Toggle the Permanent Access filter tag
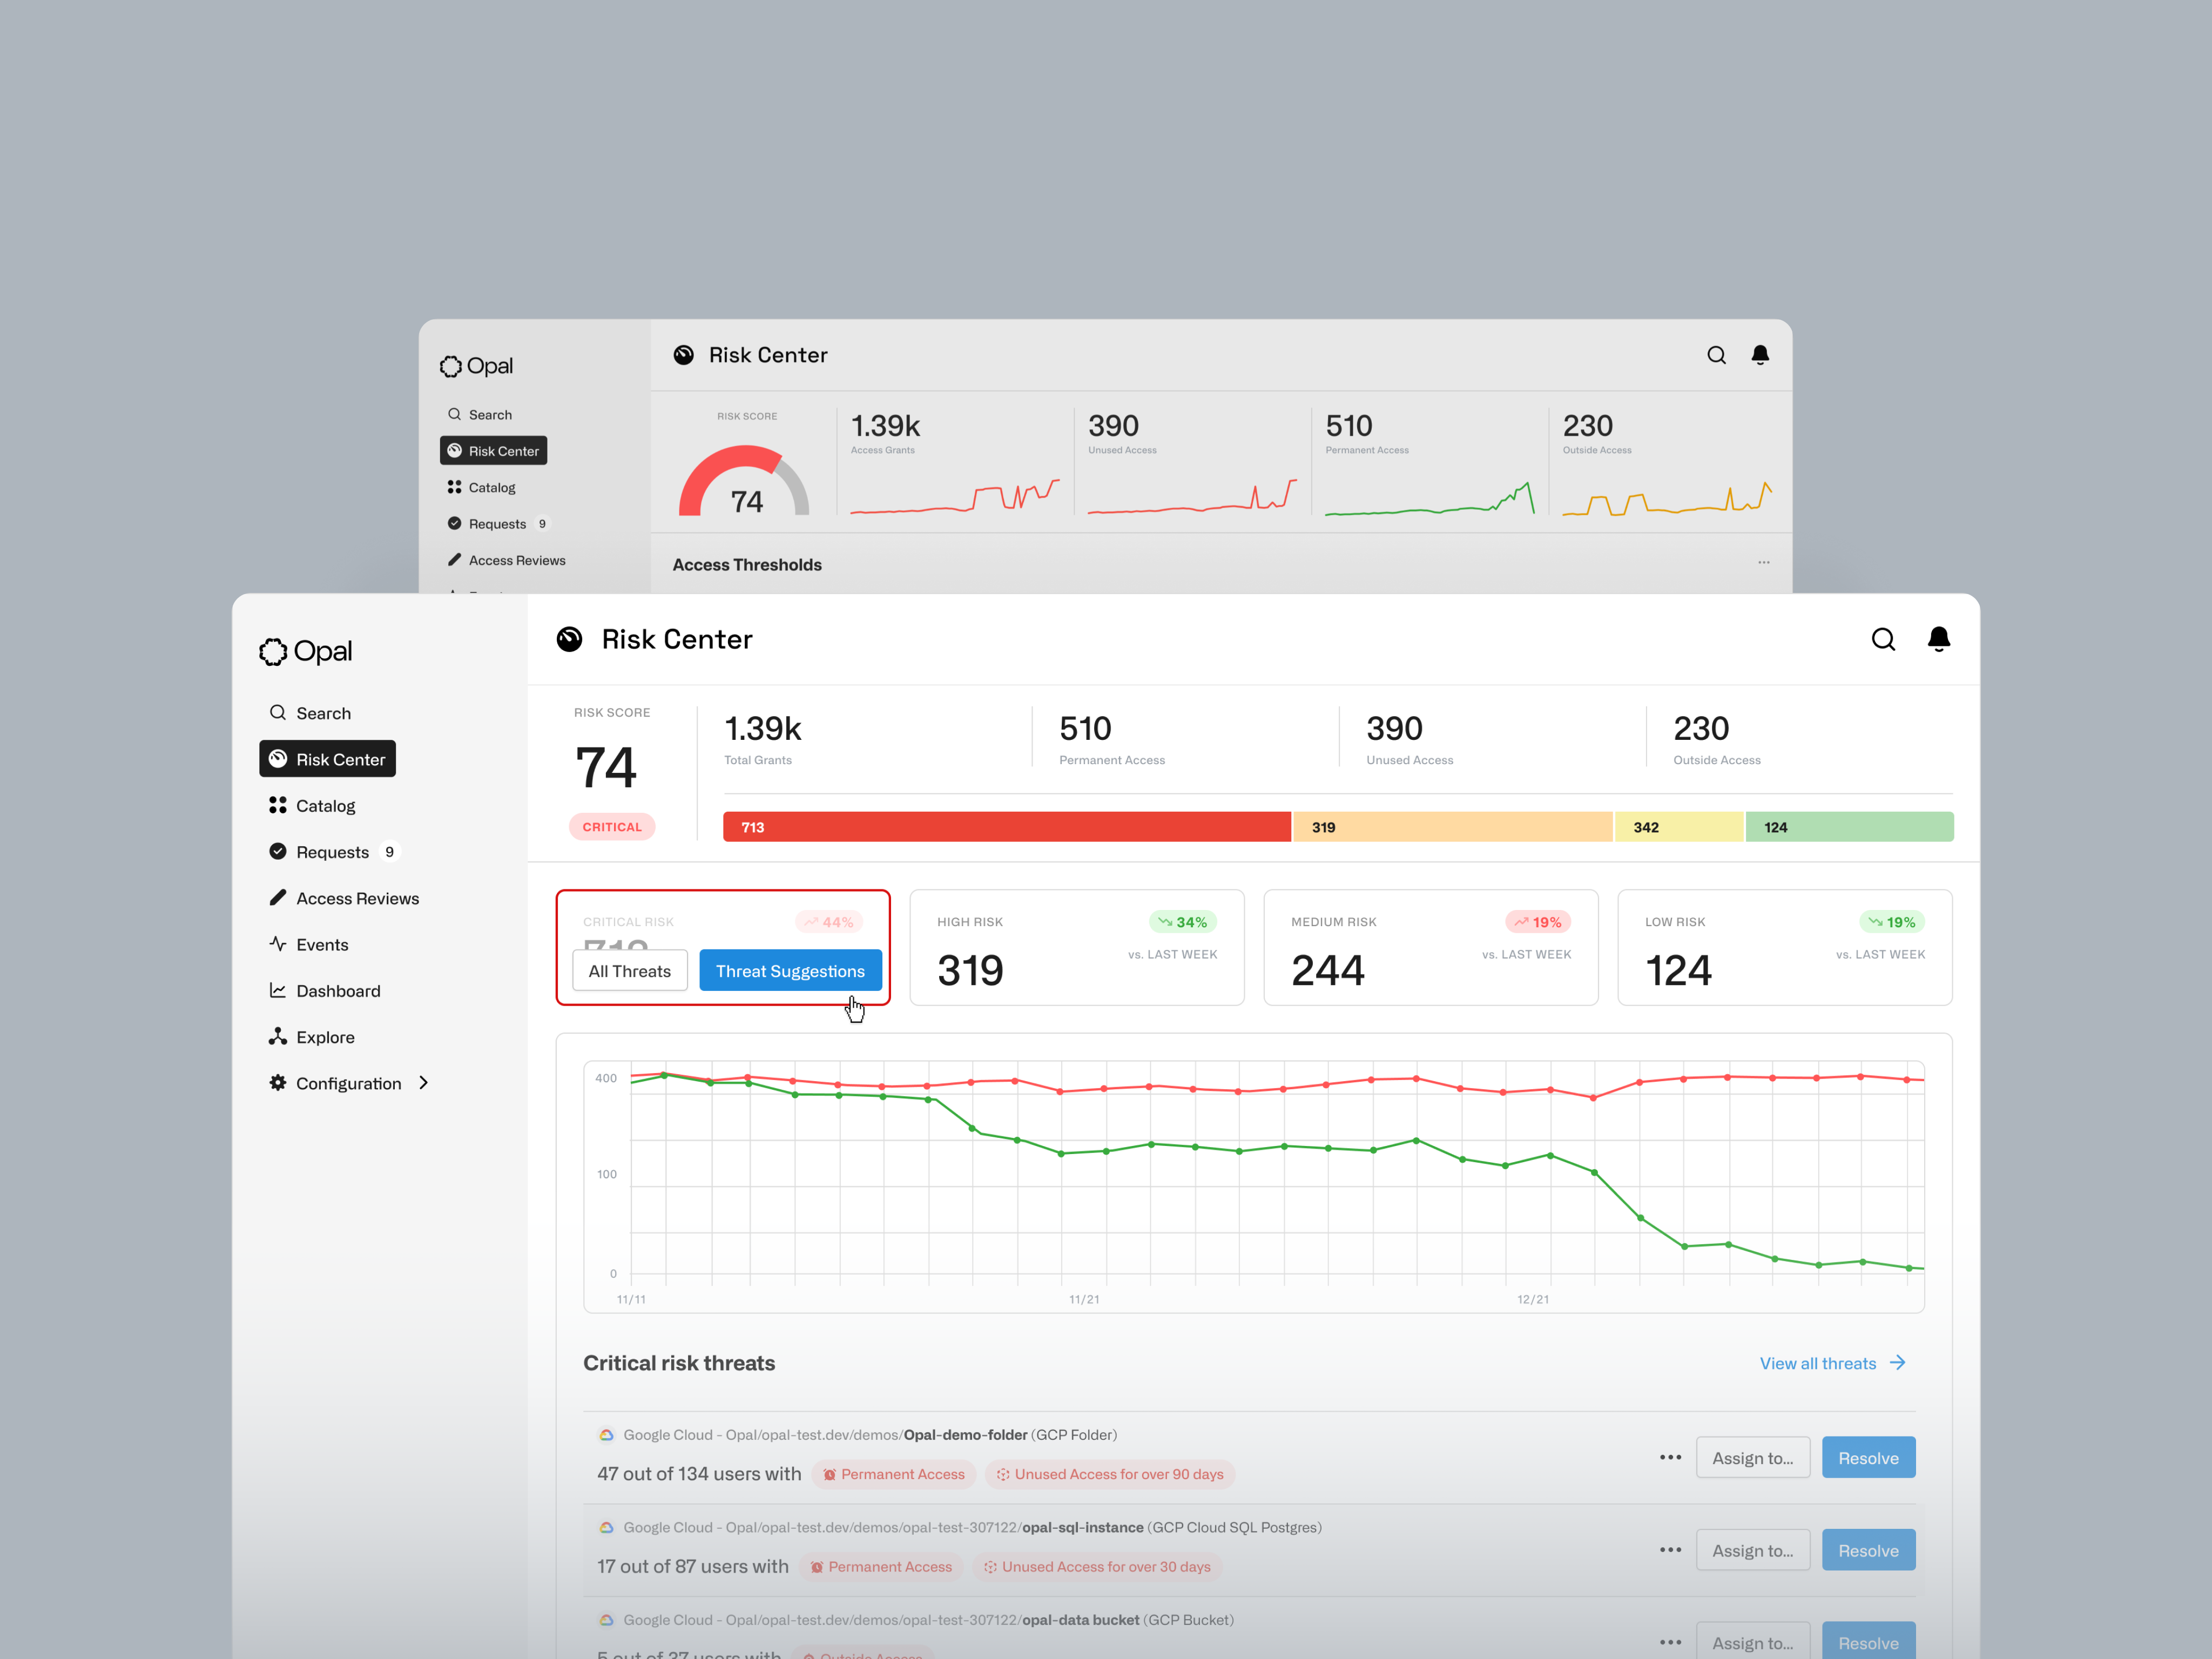This screenshot has width=2212, height=1659. 894,1474
